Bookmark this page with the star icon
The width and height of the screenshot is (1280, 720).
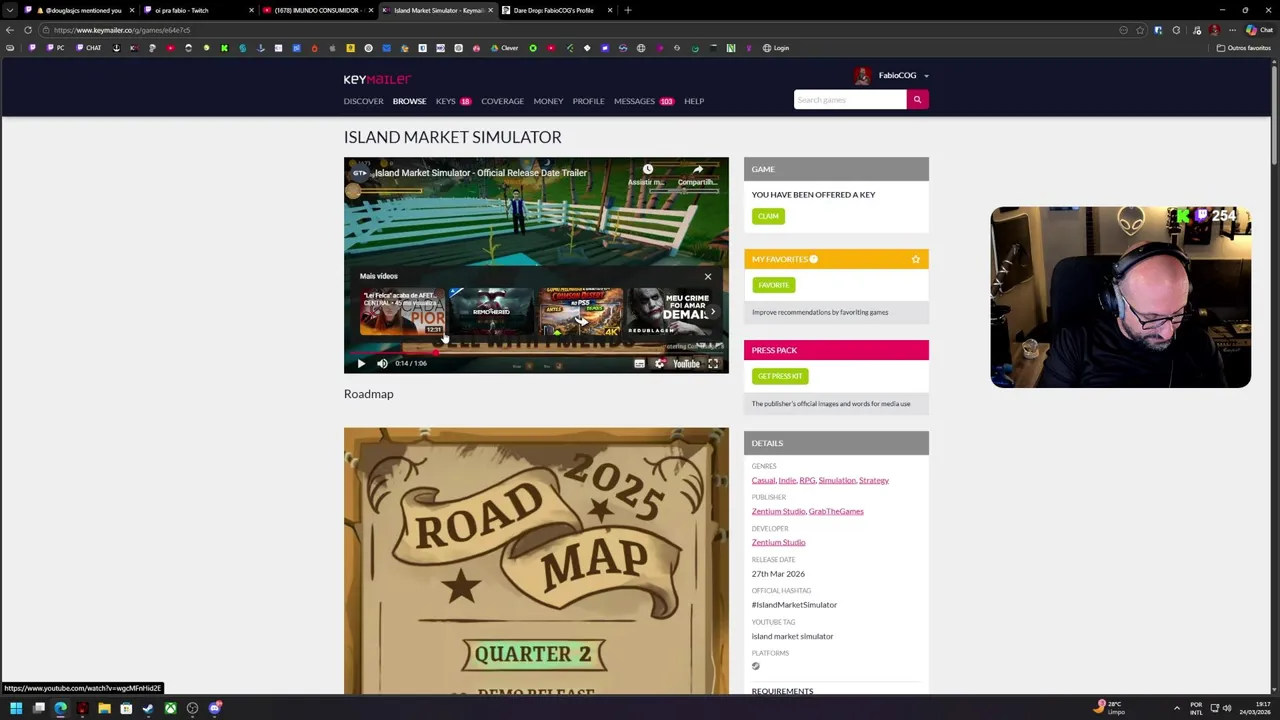point(1140,30)
